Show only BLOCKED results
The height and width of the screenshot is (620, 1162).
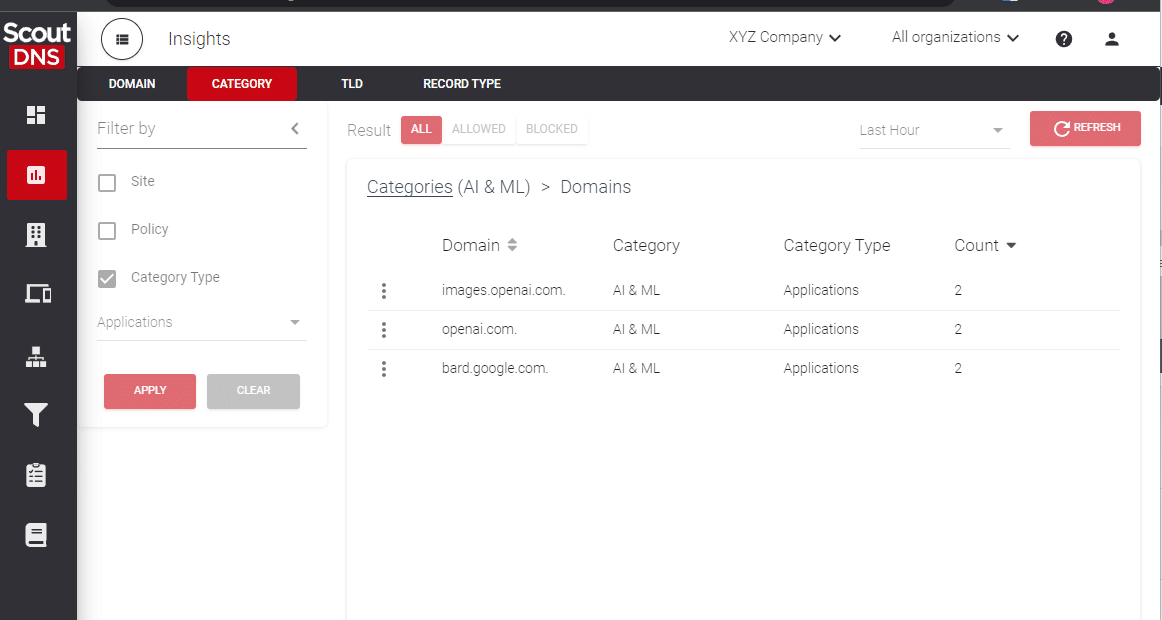551,130
